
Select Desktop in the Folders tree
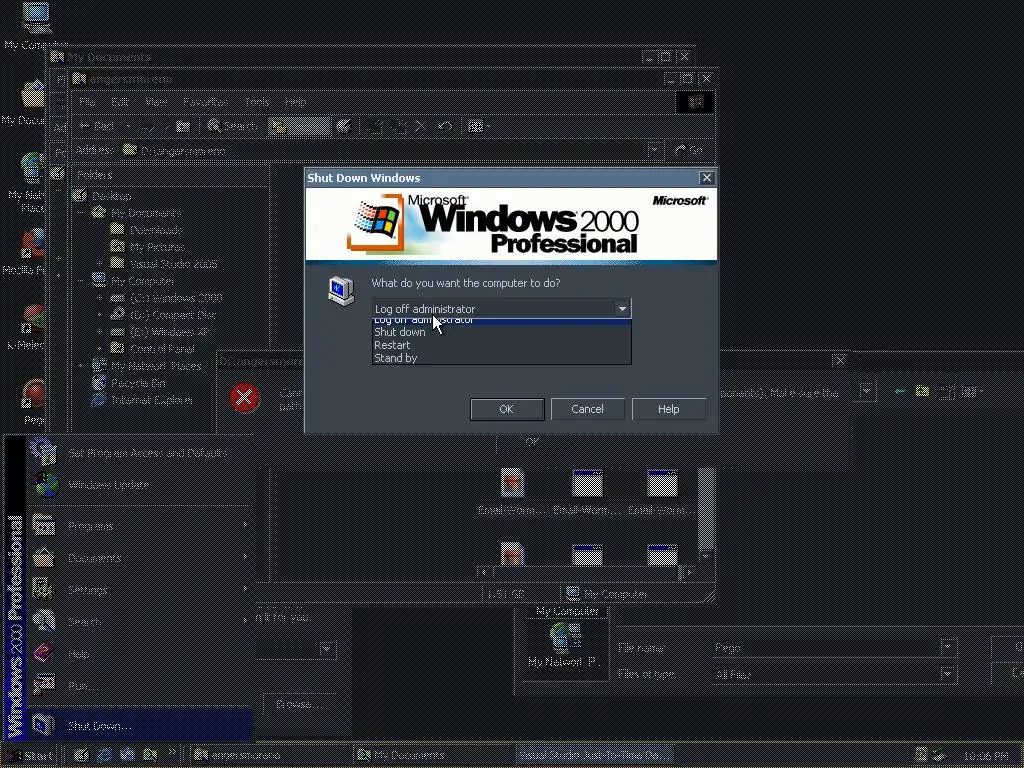pos(112,196)
